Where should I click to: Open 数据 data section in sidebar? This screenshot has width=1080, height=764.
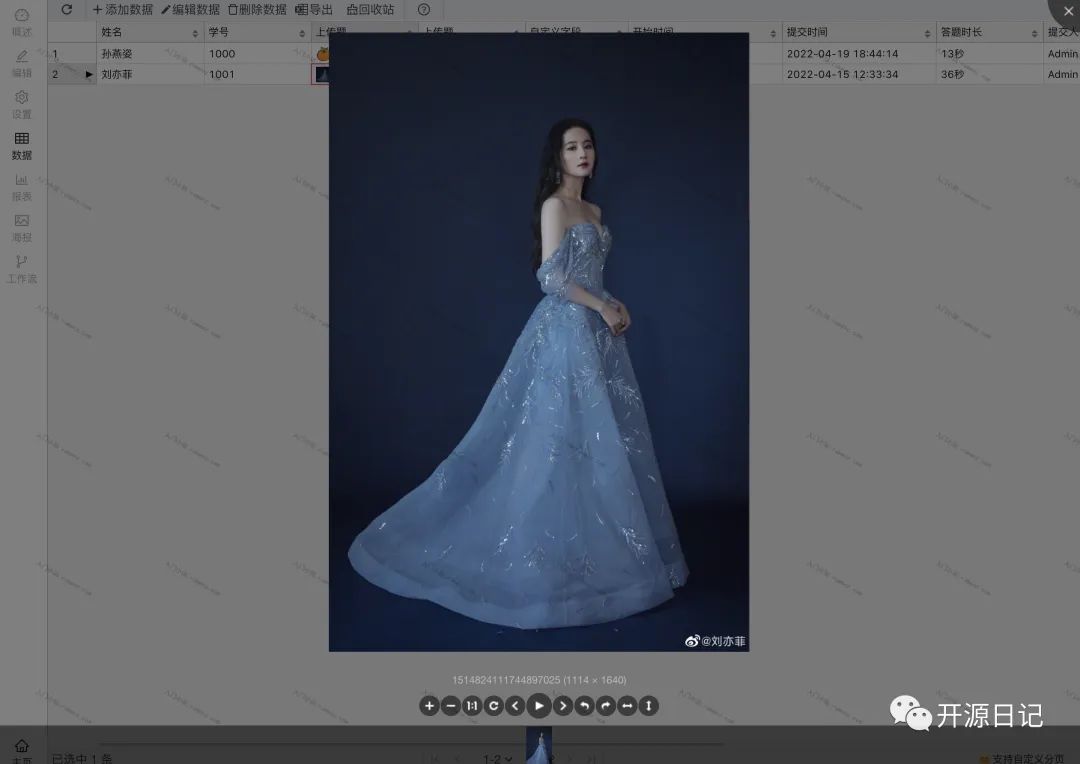click(22, 146)
